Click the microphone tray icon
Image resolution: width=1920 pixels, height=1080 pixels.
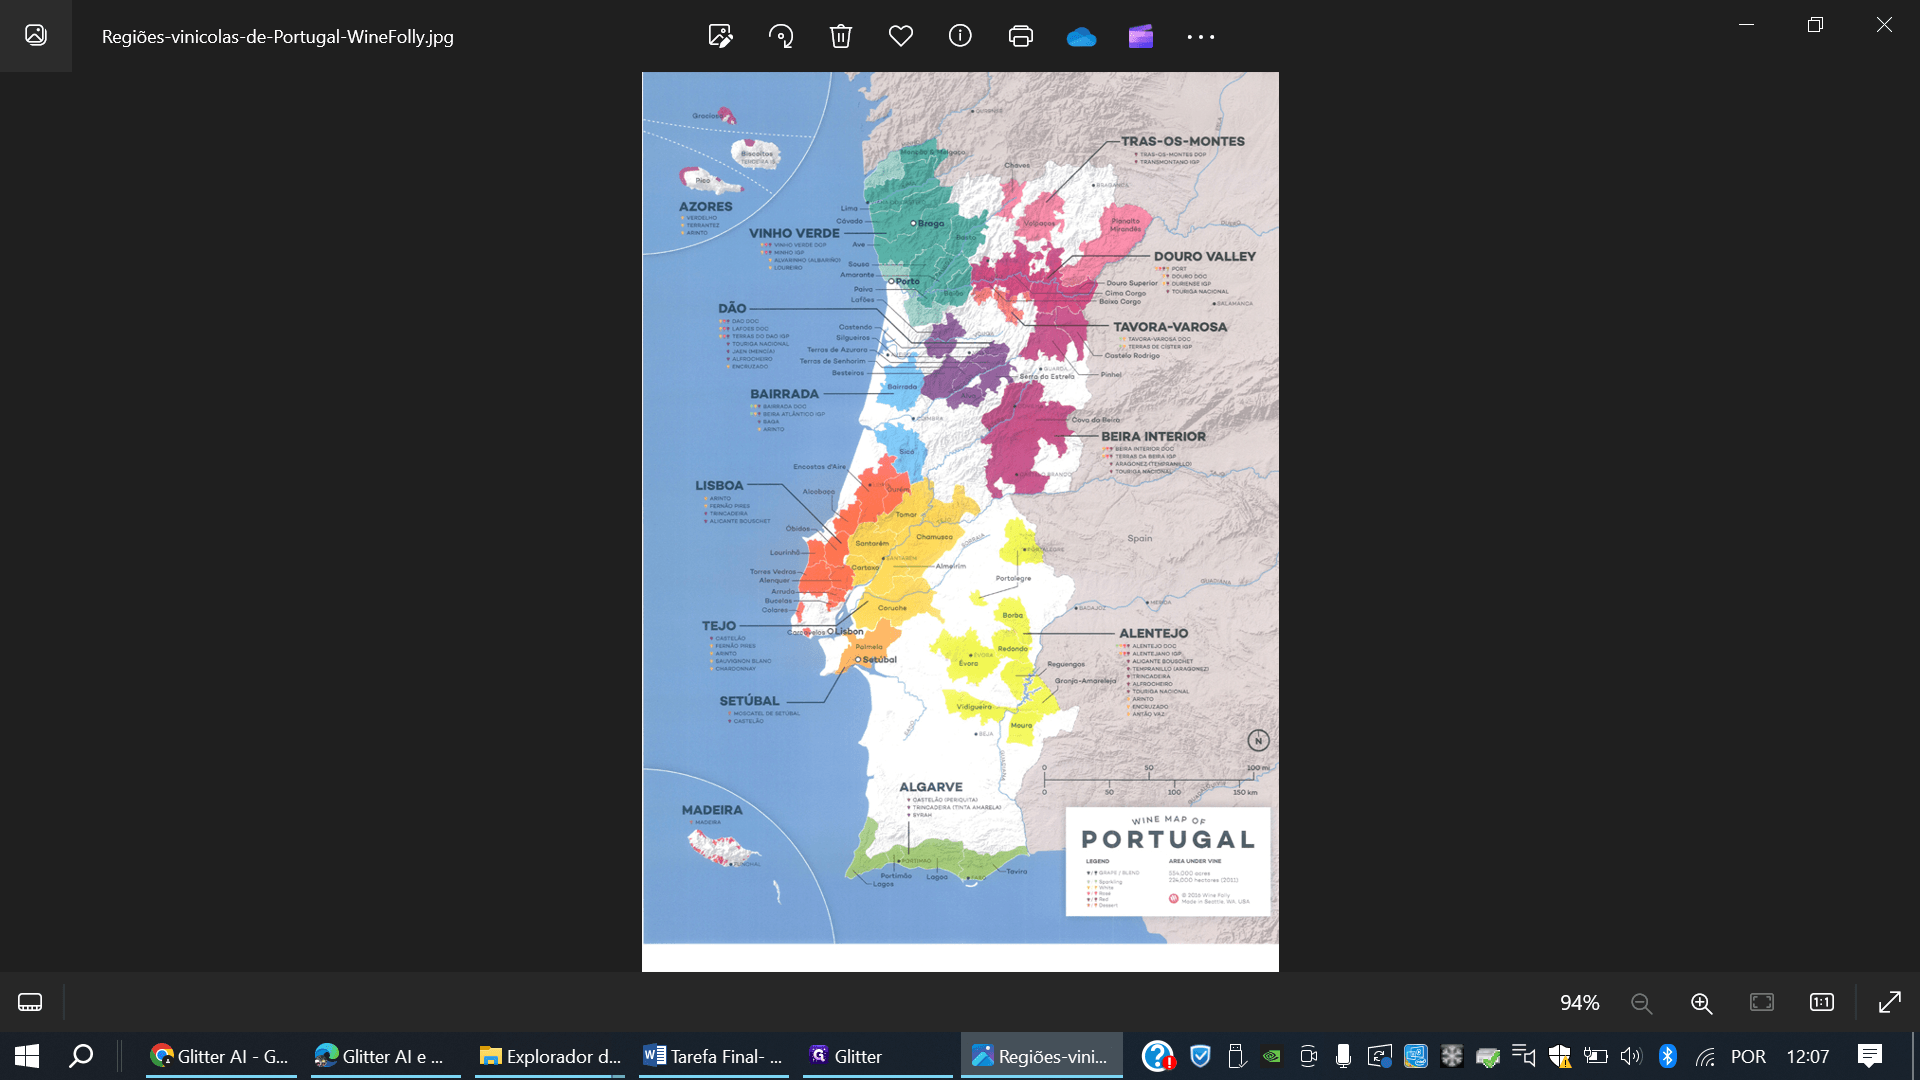tap(1343, 1056)
